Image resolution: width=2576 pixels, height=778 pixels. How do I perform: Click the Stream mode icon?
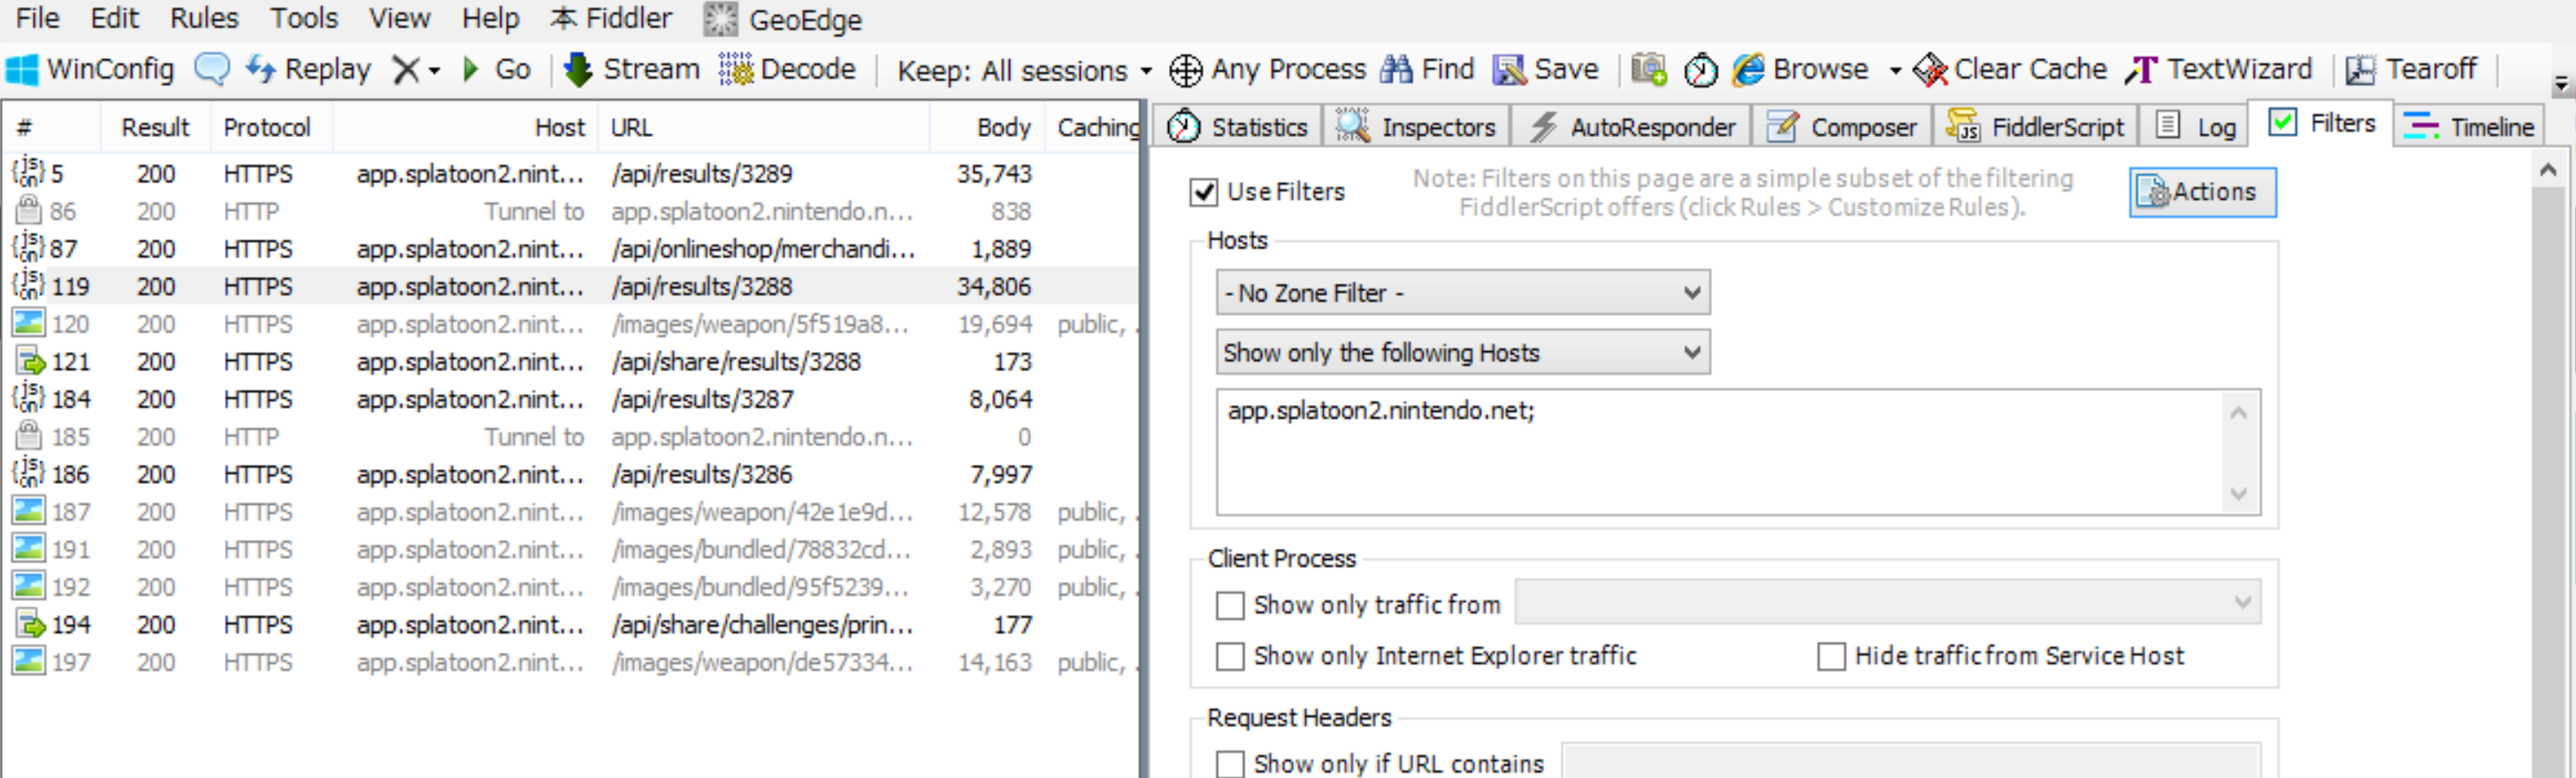[578, 70]
